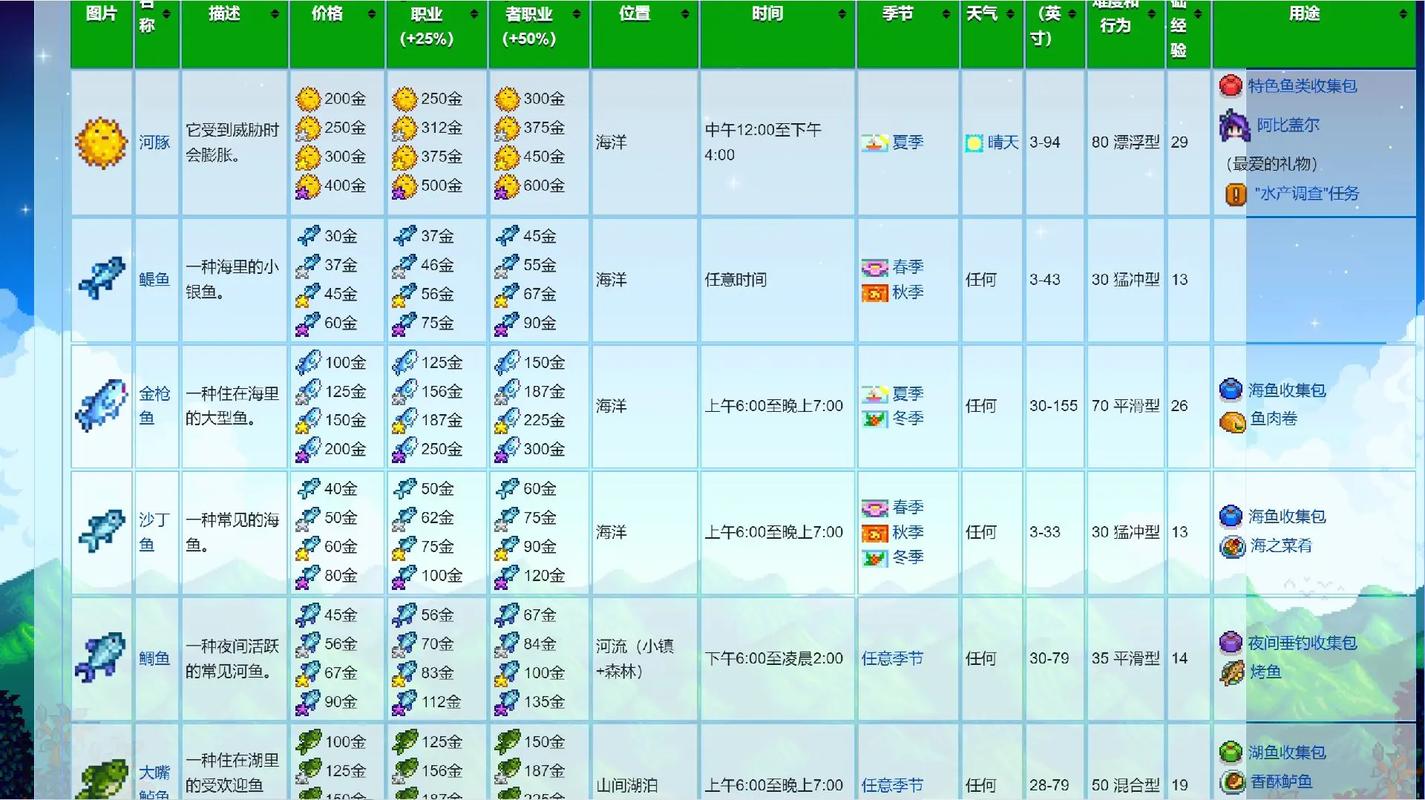Click the Pufferfish (河豚) fish image
This screenshot has width=1425, height=800.
(101, 142)
